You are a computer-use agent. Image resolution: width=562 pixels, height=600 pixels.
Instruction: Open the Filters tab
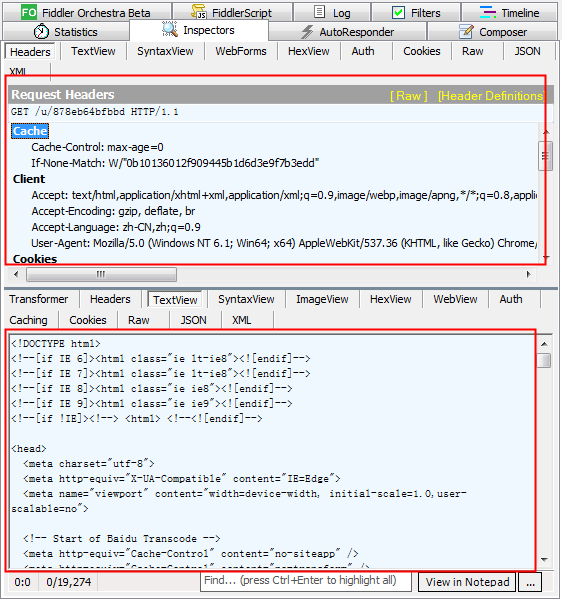coord(416,13)
